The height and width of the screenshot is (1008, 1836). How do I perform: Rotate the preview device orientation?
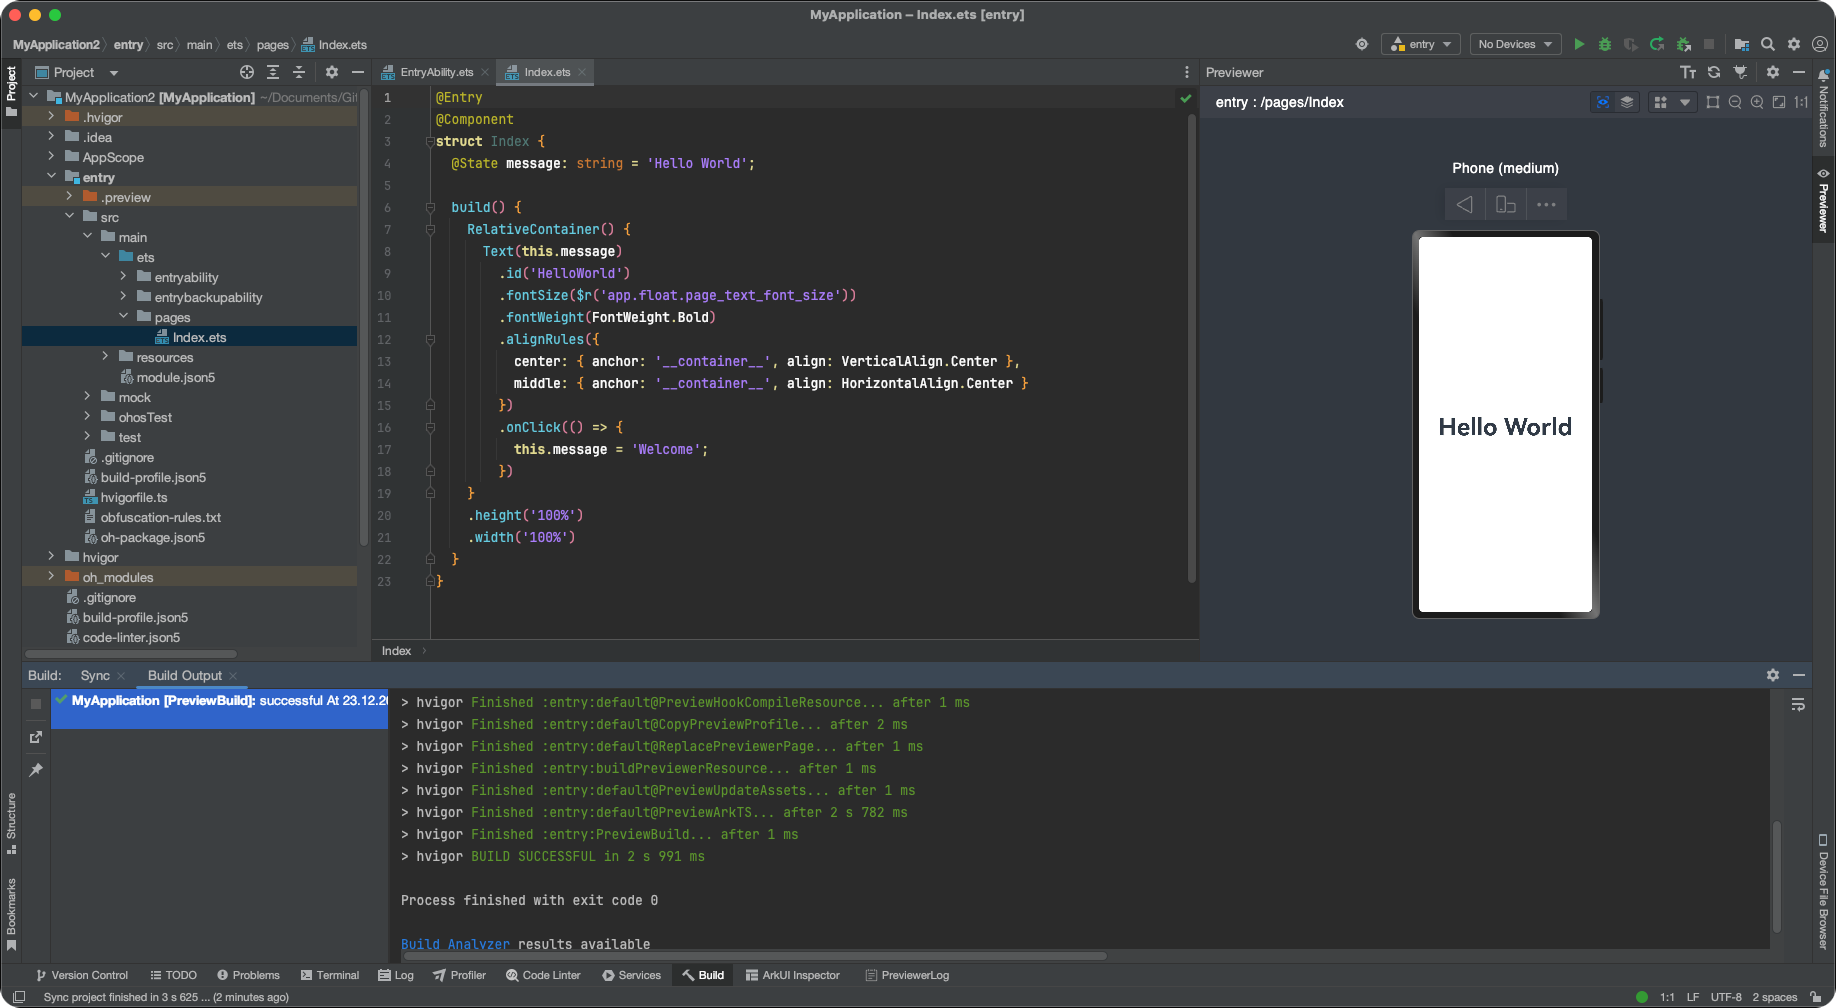click(x=1506, y=204)
